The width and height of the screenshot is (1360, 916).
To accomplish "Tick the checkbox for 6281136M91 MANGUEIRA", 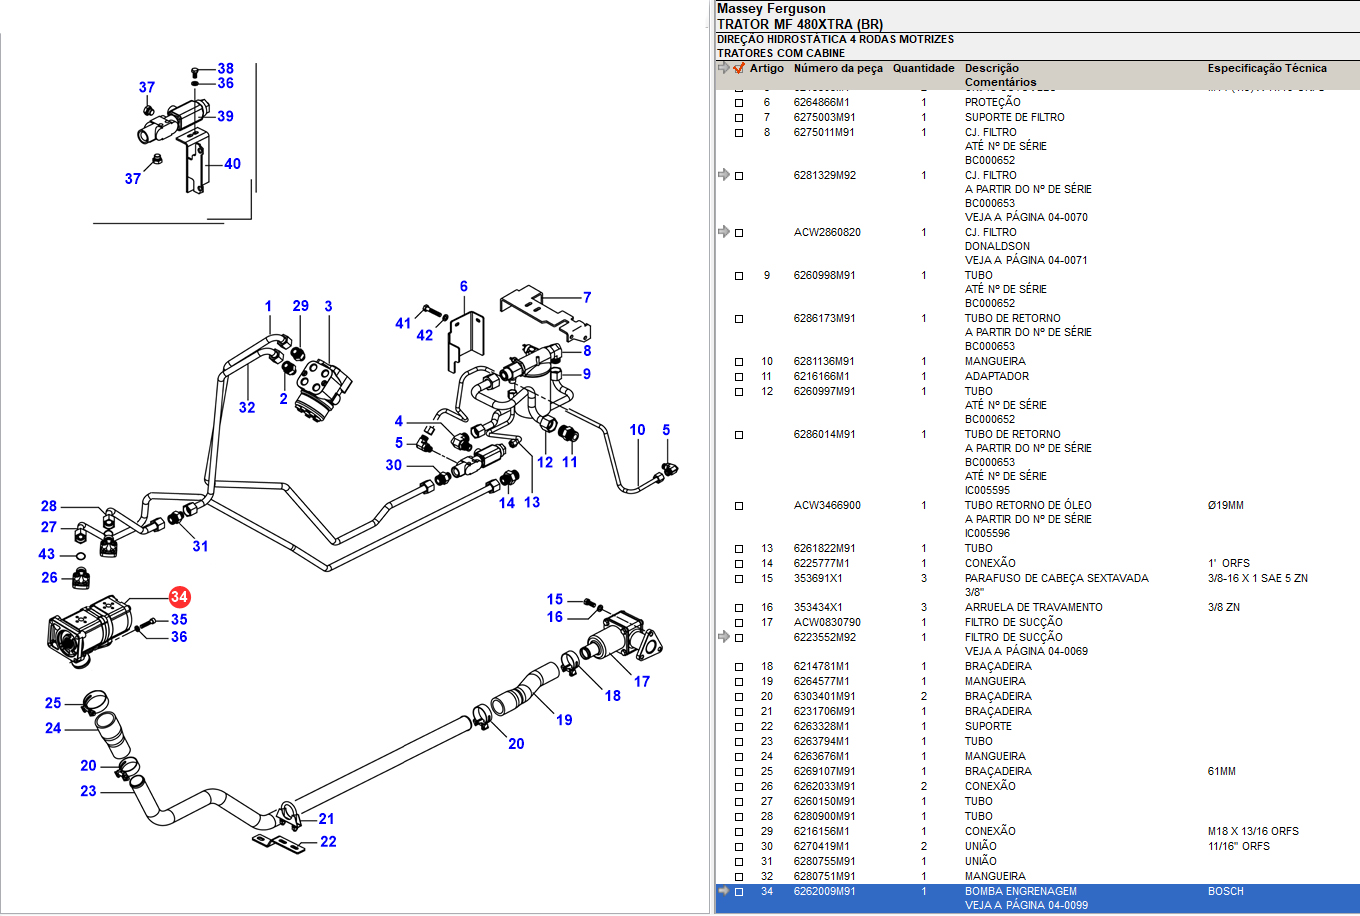I will (739, 362).
